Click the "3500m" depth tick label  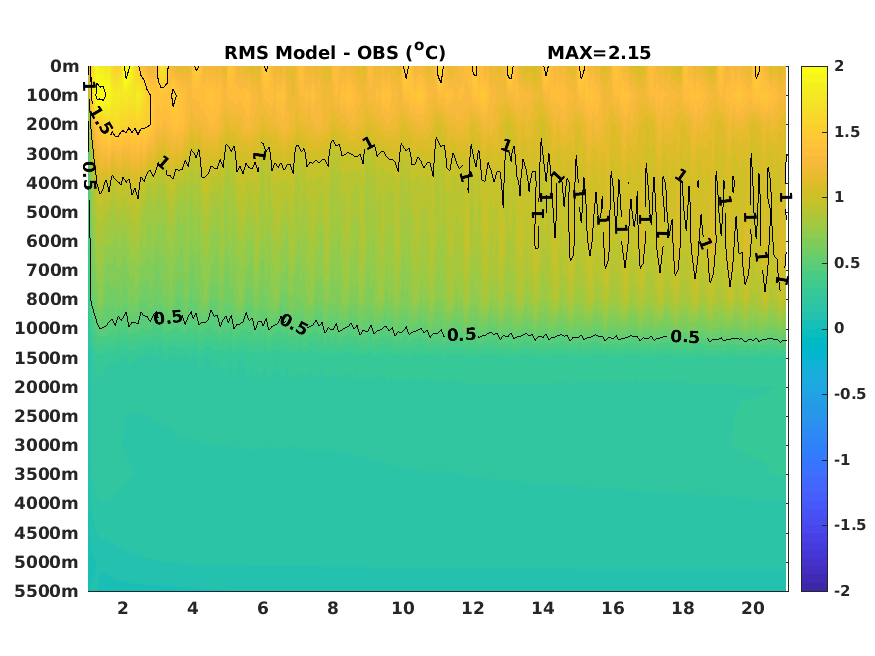coord(46,474)
